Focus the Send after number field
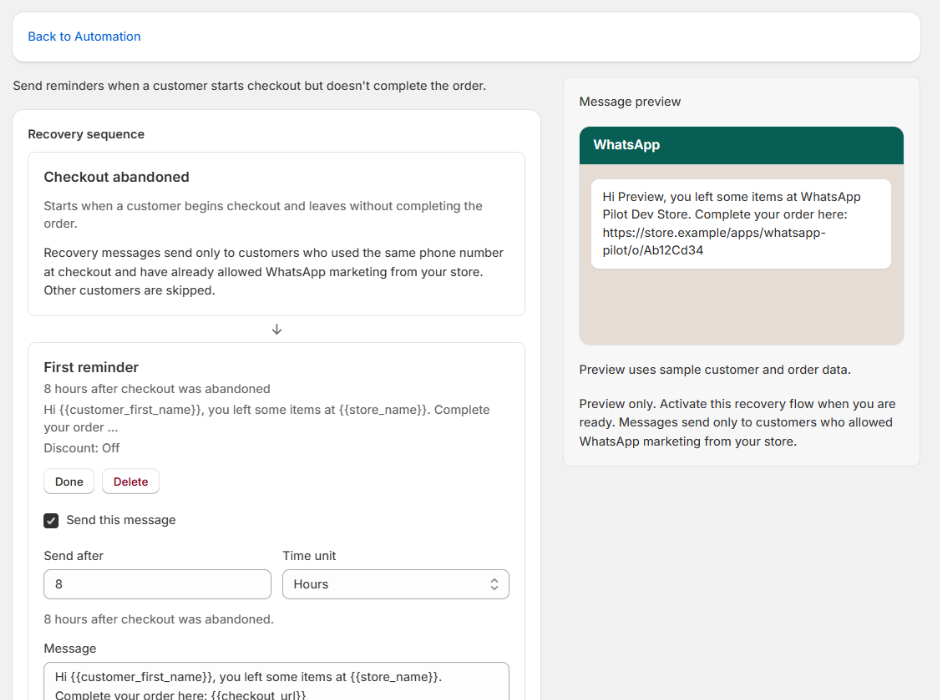 point(157,584)
